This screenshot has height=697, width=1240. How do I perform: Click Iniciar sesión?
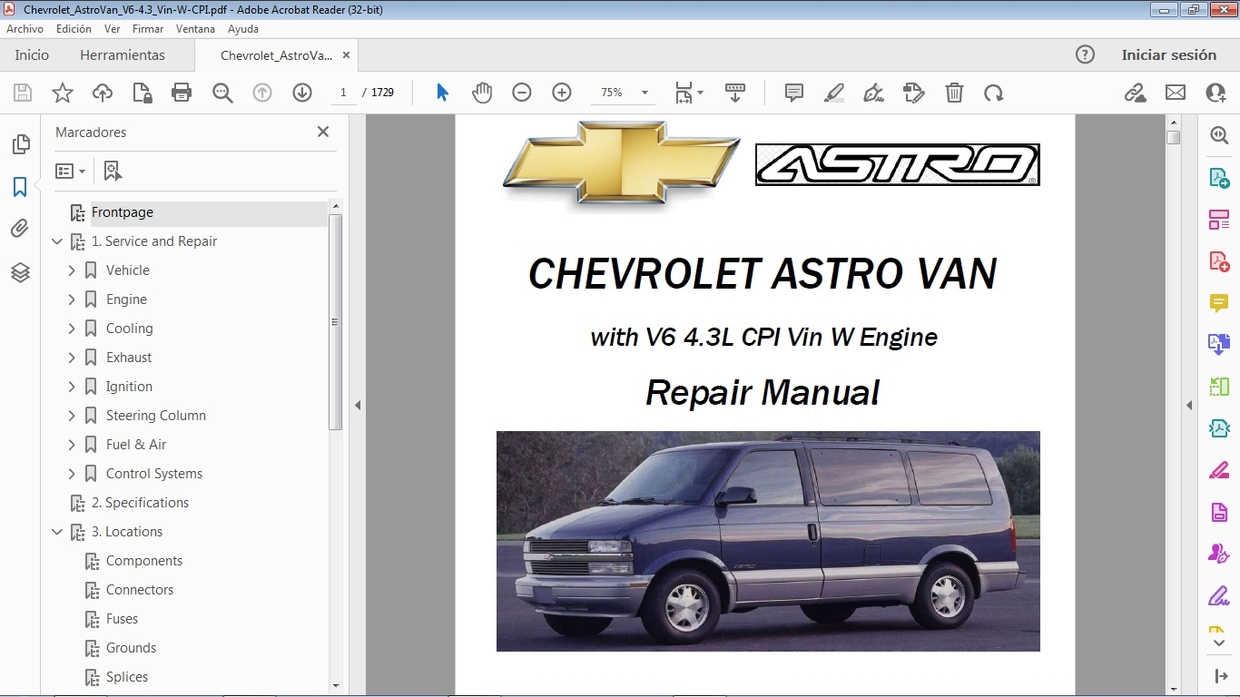coord(1169,55)
